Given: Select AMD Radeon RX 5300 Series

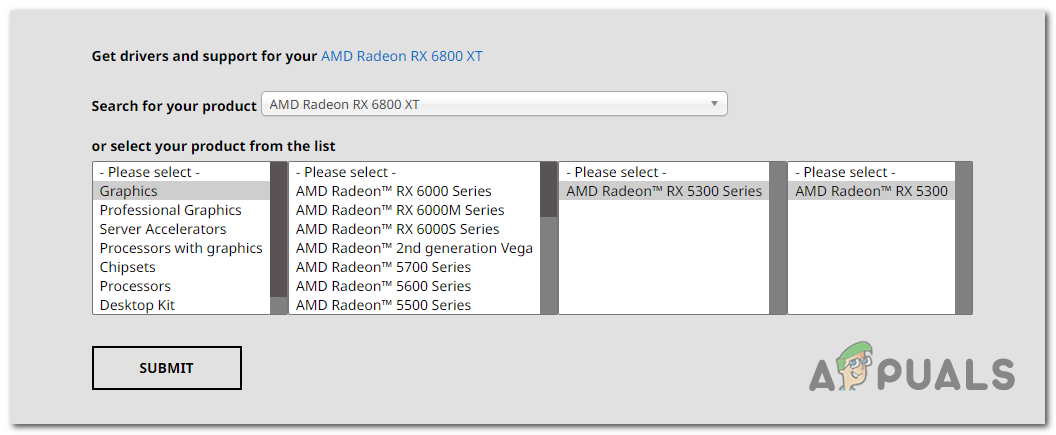Looking at the screenshot, I should click(x=664, y=191).
